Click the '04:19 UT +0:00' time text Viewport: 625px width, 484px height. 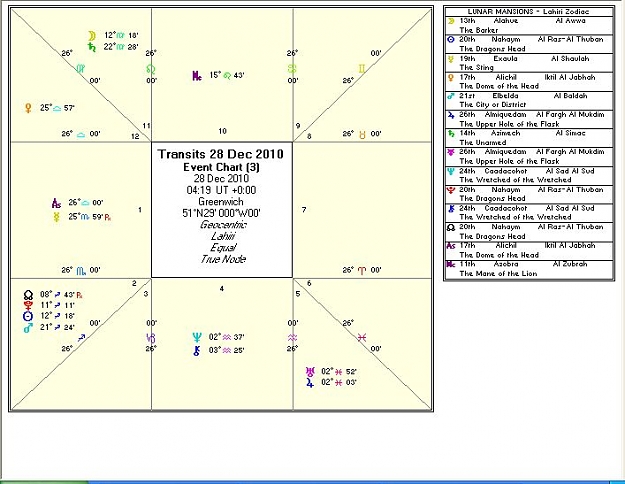pyautogui.click(x=221, y=190)
